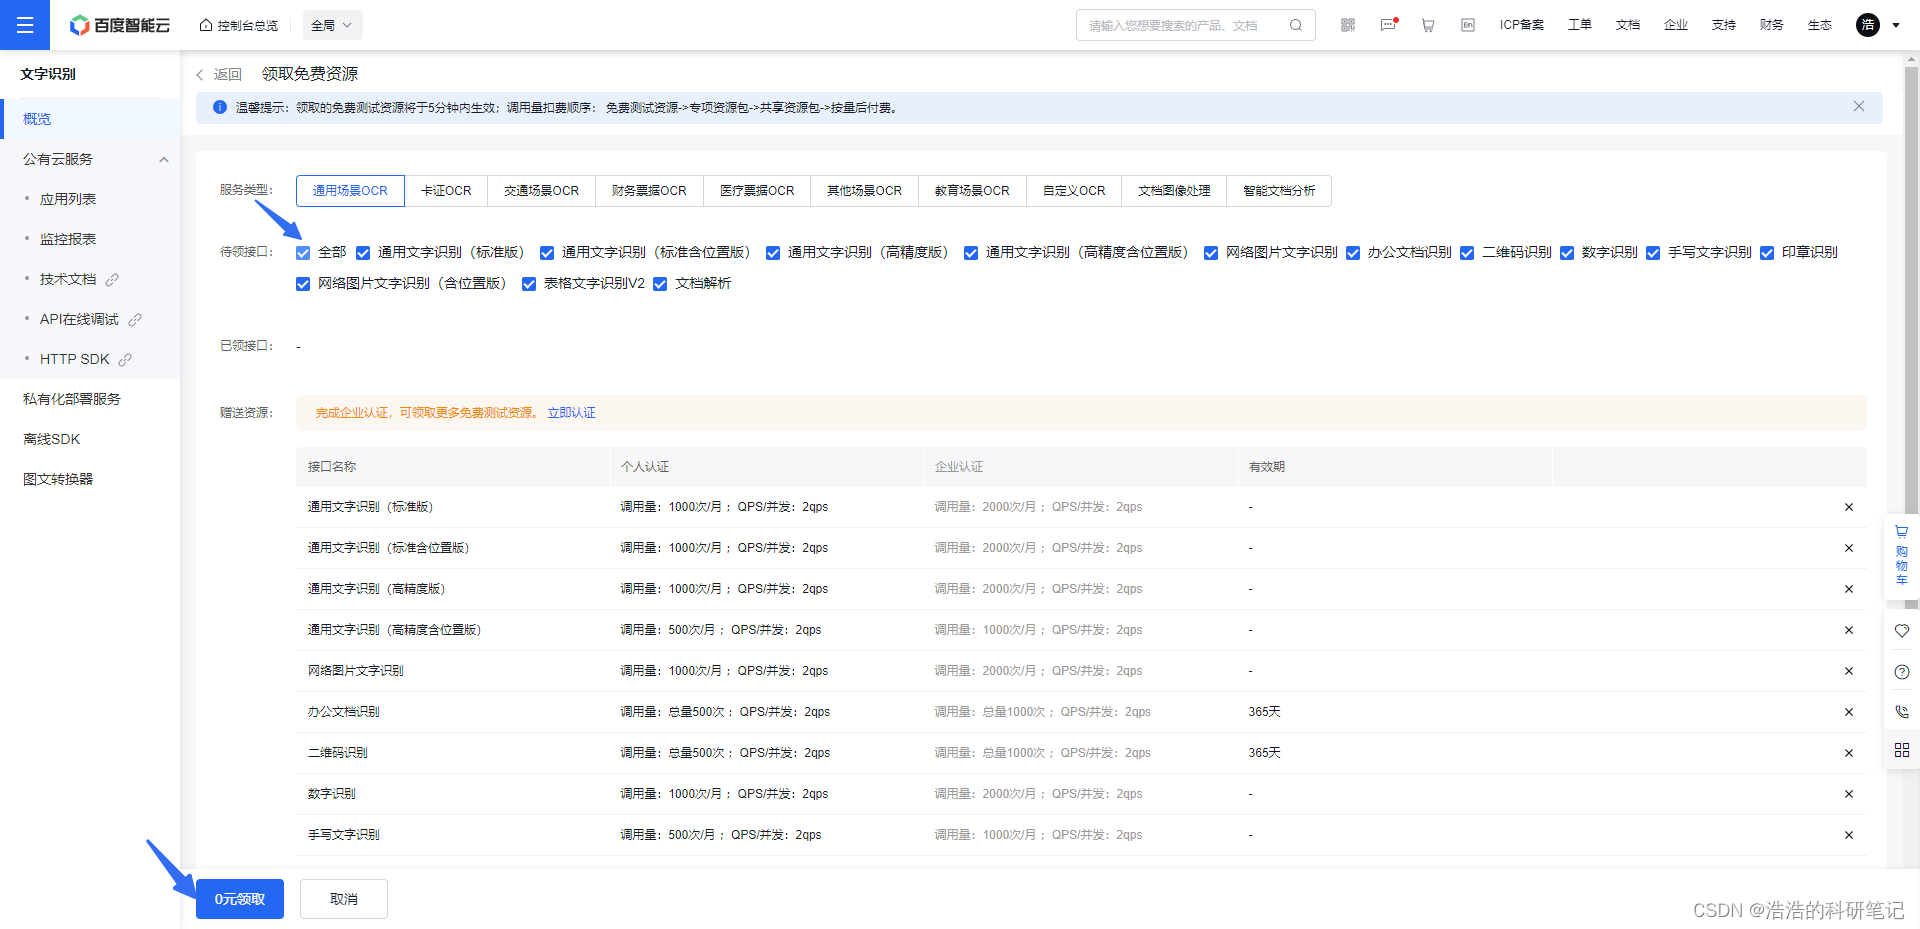Remove the 通用文字识别（标准含位置版） row
Screen dimensions: 1920x929
tap(1849, 548)
